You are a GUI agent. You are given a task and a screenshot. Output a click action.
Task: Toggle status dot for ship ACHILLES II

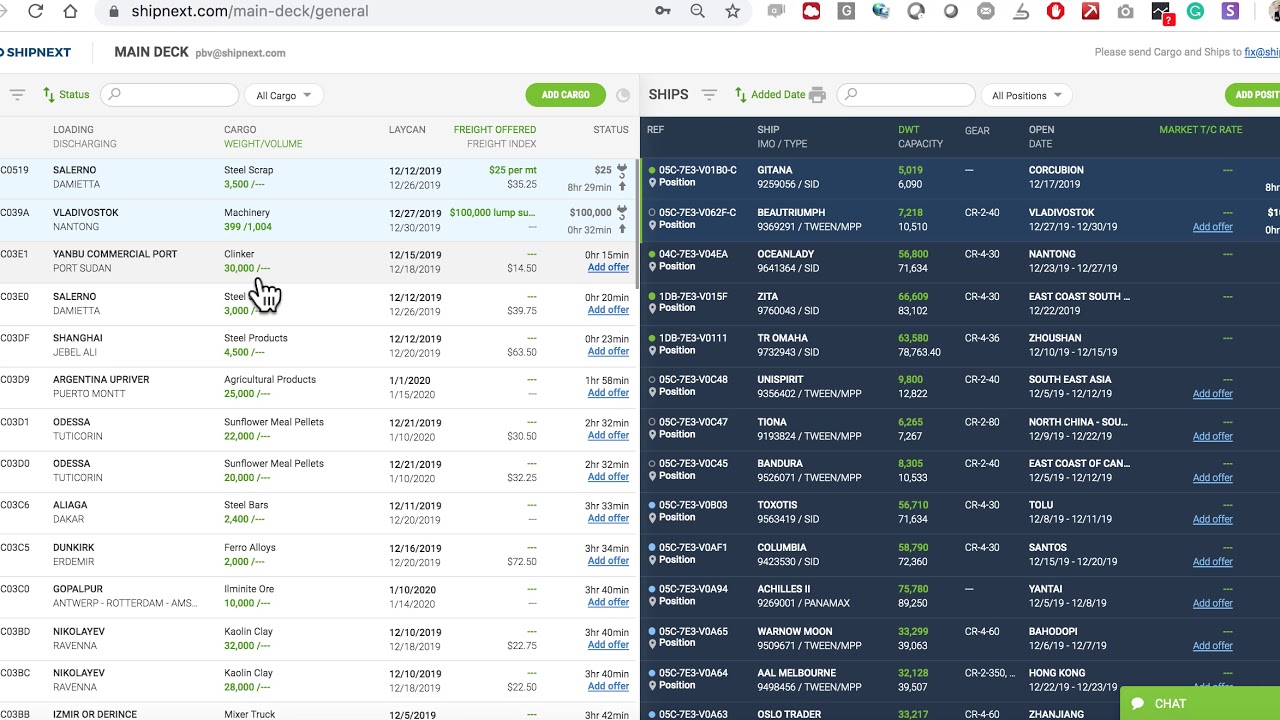click(x=652, y=589)
